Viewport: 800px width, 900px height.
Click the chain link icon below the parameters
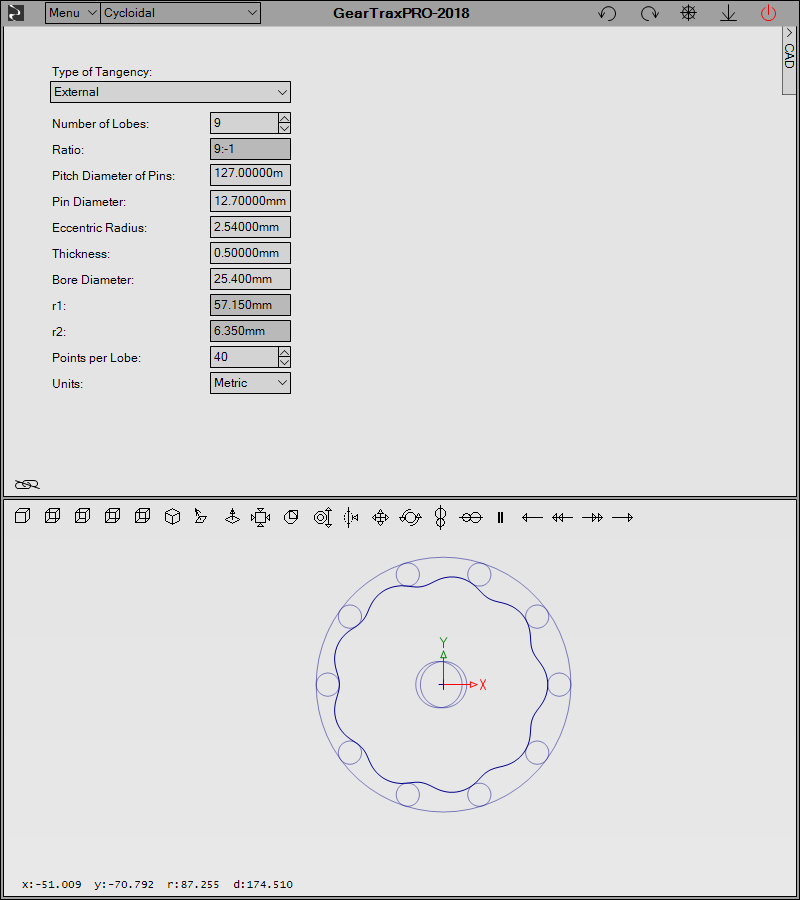pos(27,484)
